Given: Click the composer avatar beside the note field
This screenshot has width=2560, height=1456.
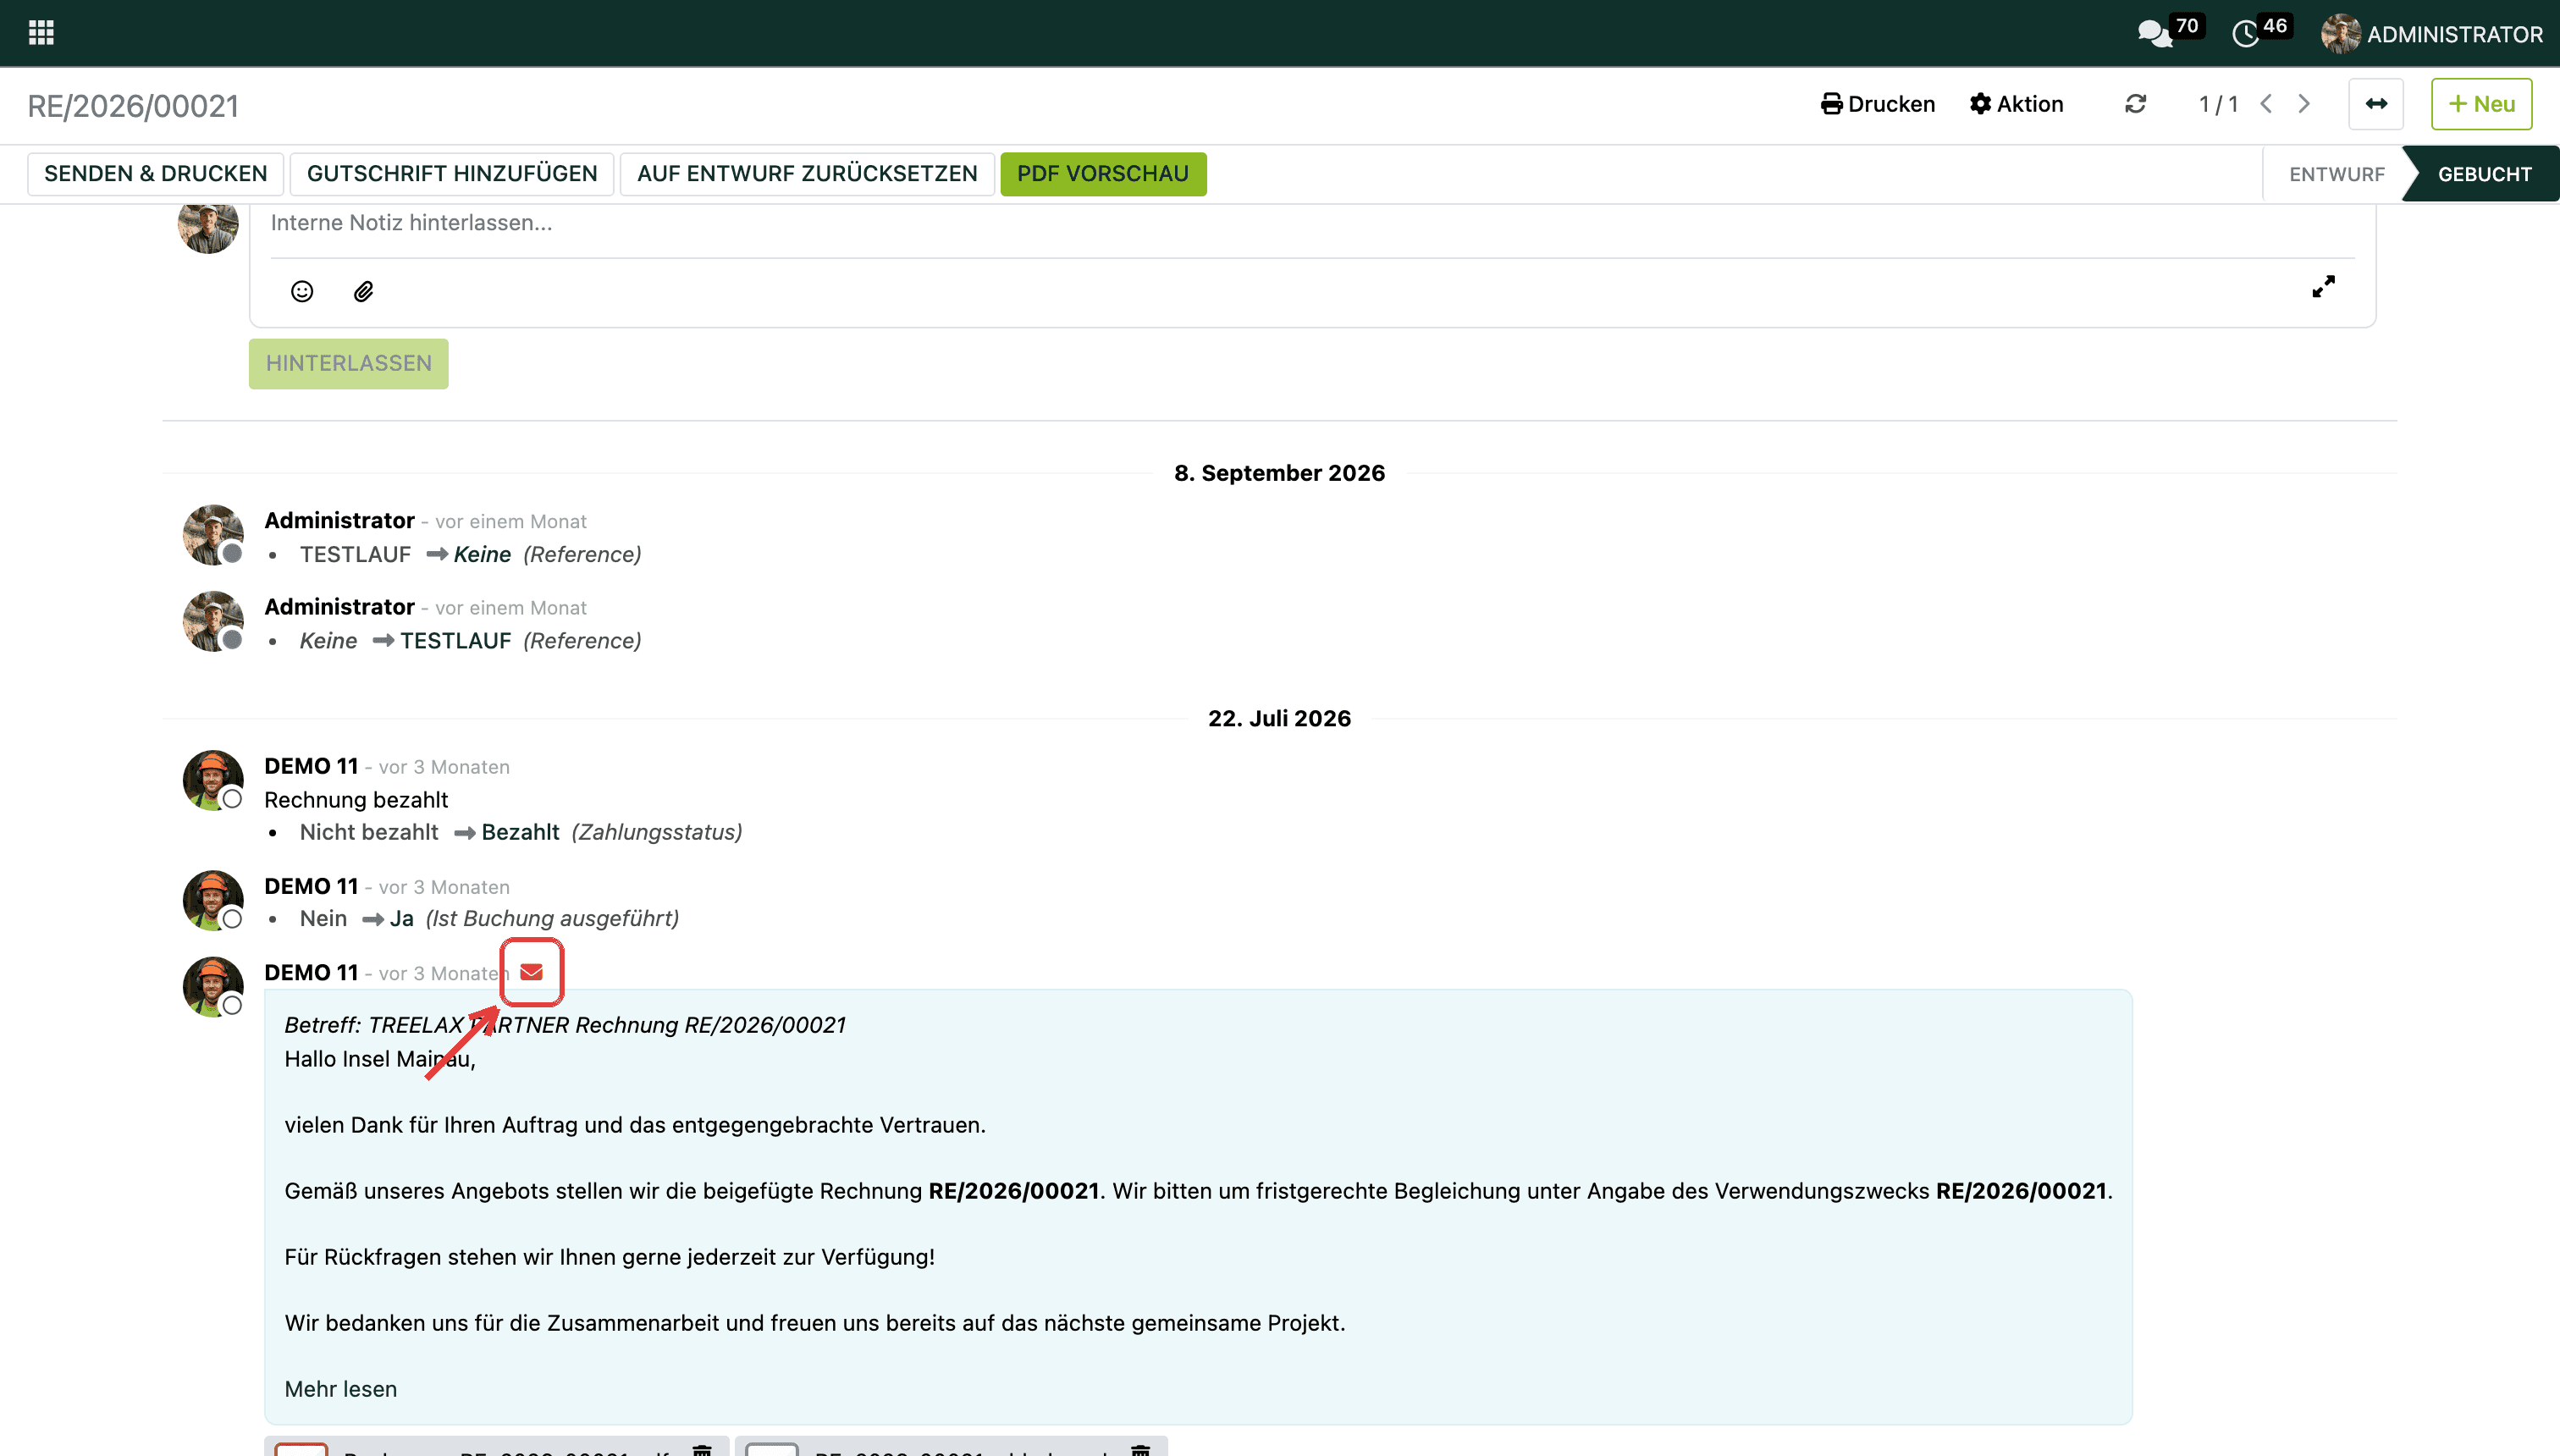Looking at the screenshot, I should tap(208, 228).
